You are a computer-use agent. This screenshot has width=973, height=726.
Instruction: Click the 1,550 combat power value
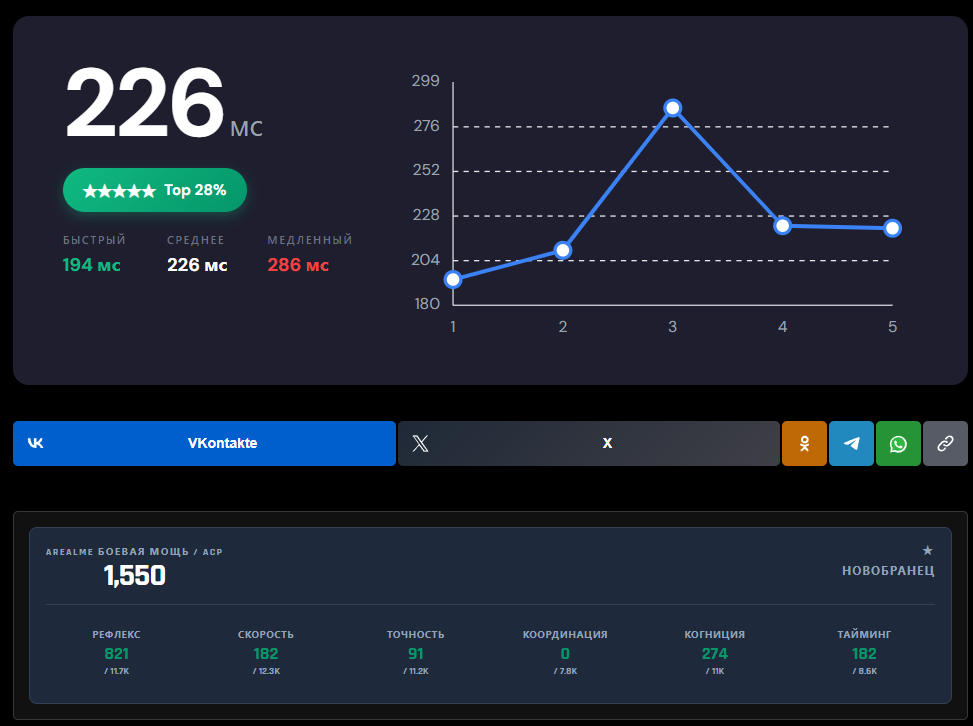pos(135,575)
